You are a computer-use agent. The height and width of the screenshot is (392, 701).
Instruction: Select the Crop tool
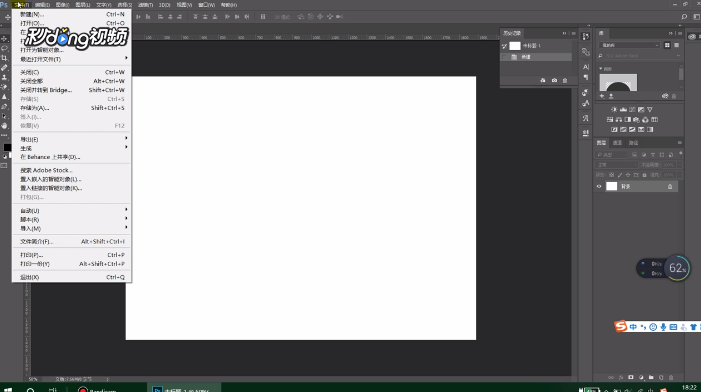click(4, 58)
